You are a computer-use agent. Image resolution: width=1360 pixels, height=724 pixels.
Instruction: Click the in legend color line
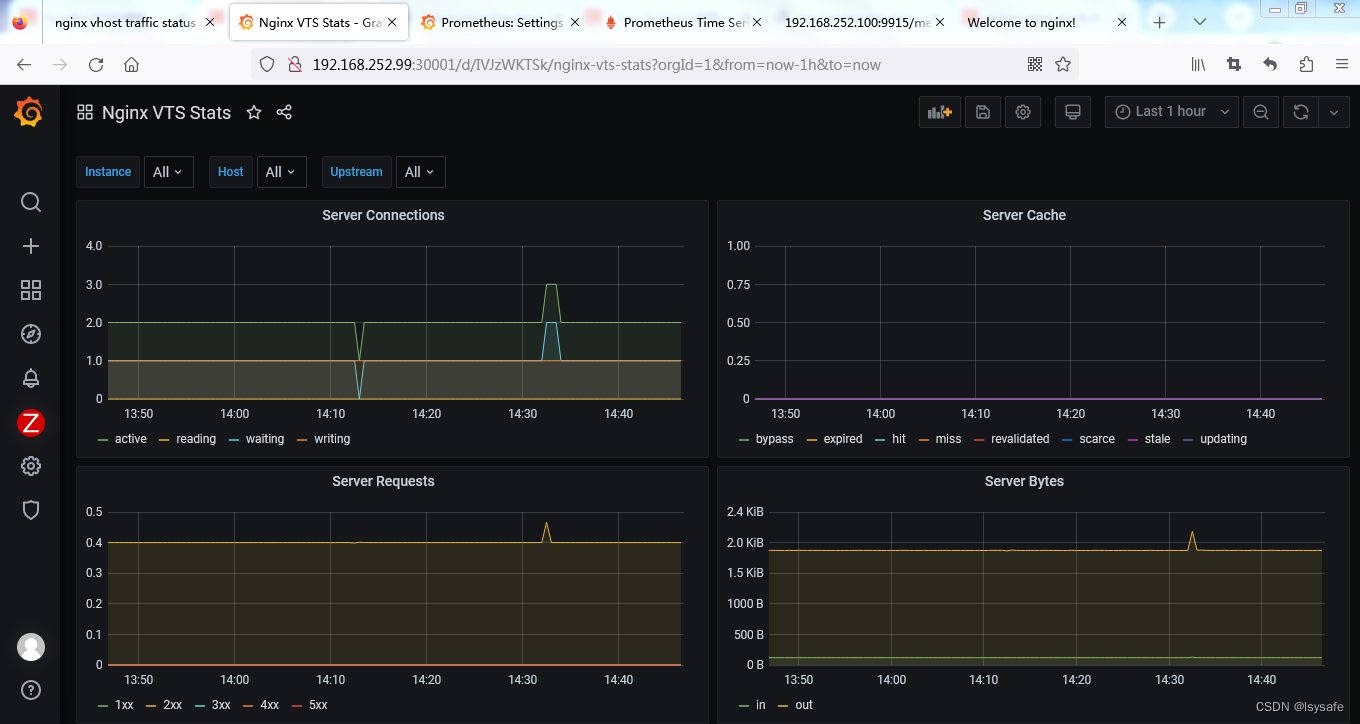click(744, 706)
